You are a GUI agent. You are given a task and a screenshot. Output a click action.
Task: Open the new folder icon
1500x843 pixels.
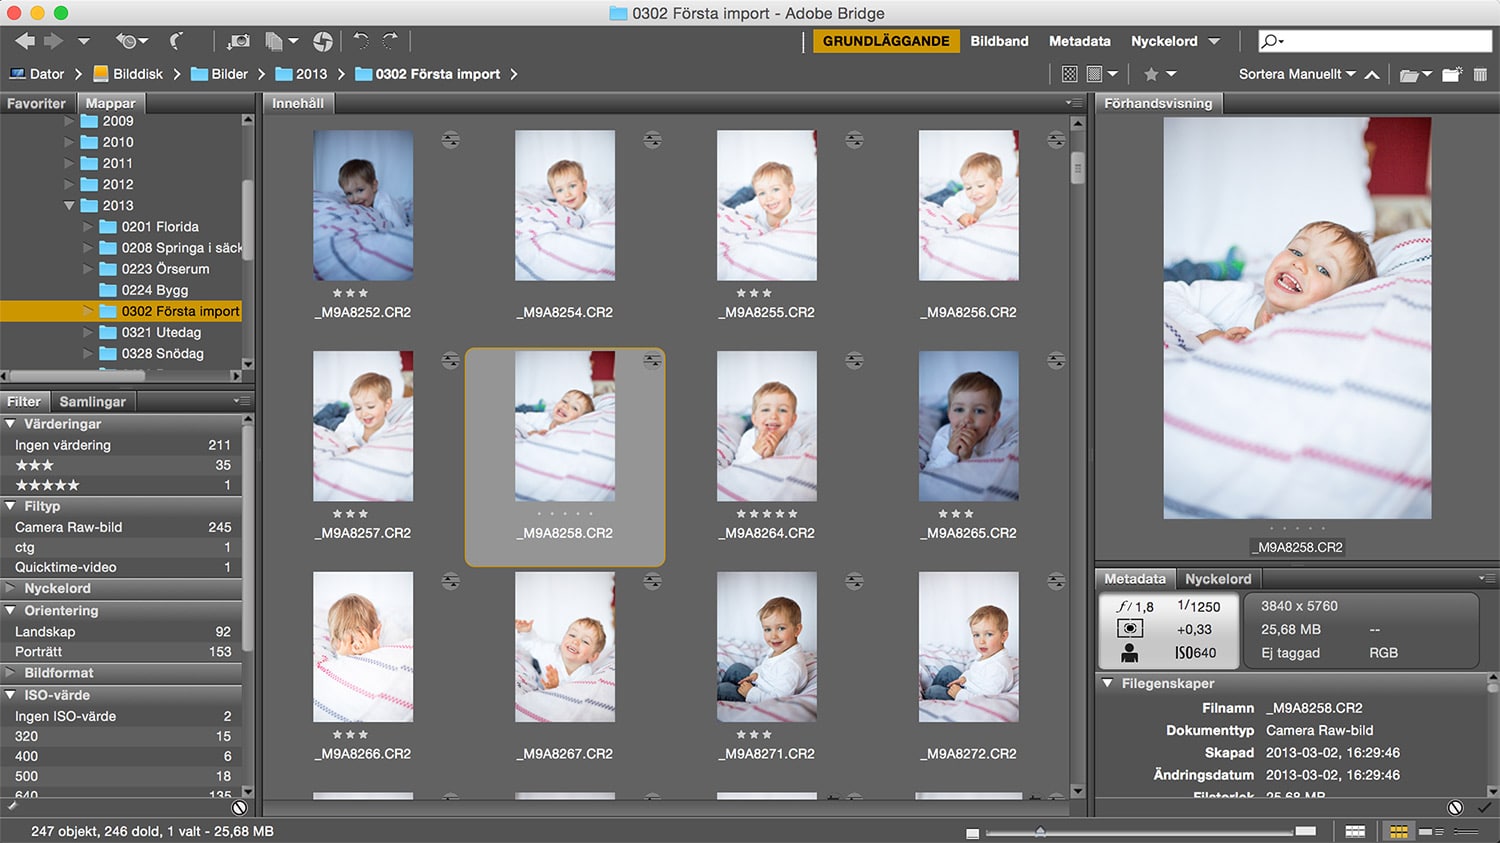pyautogui.click(x=1453, y=73)
